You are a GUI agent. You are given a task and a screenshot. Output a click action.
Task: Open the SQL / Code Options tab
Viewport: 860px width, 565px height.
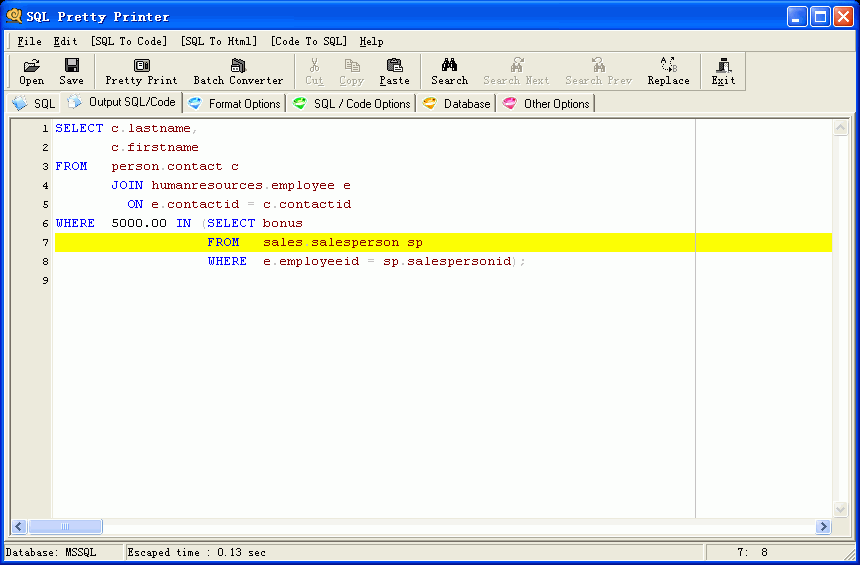(352, 104)
